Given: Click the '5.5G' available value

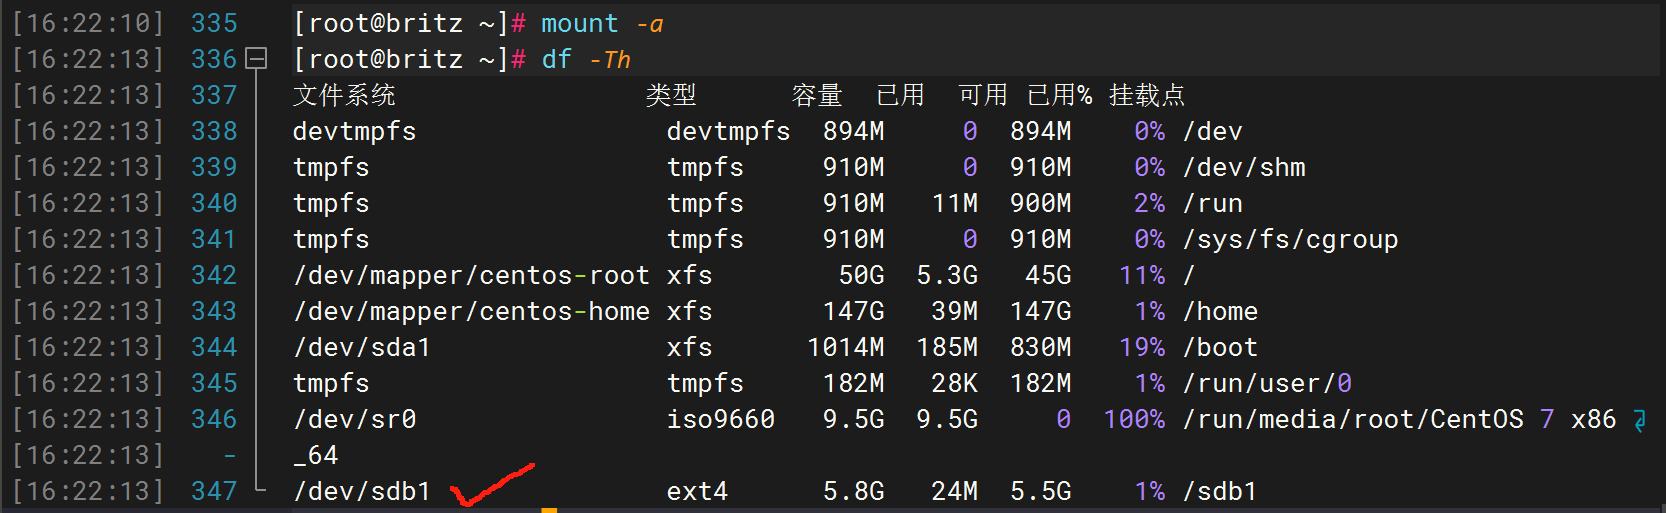Looking at the screenshot, I should [1041, 491].
